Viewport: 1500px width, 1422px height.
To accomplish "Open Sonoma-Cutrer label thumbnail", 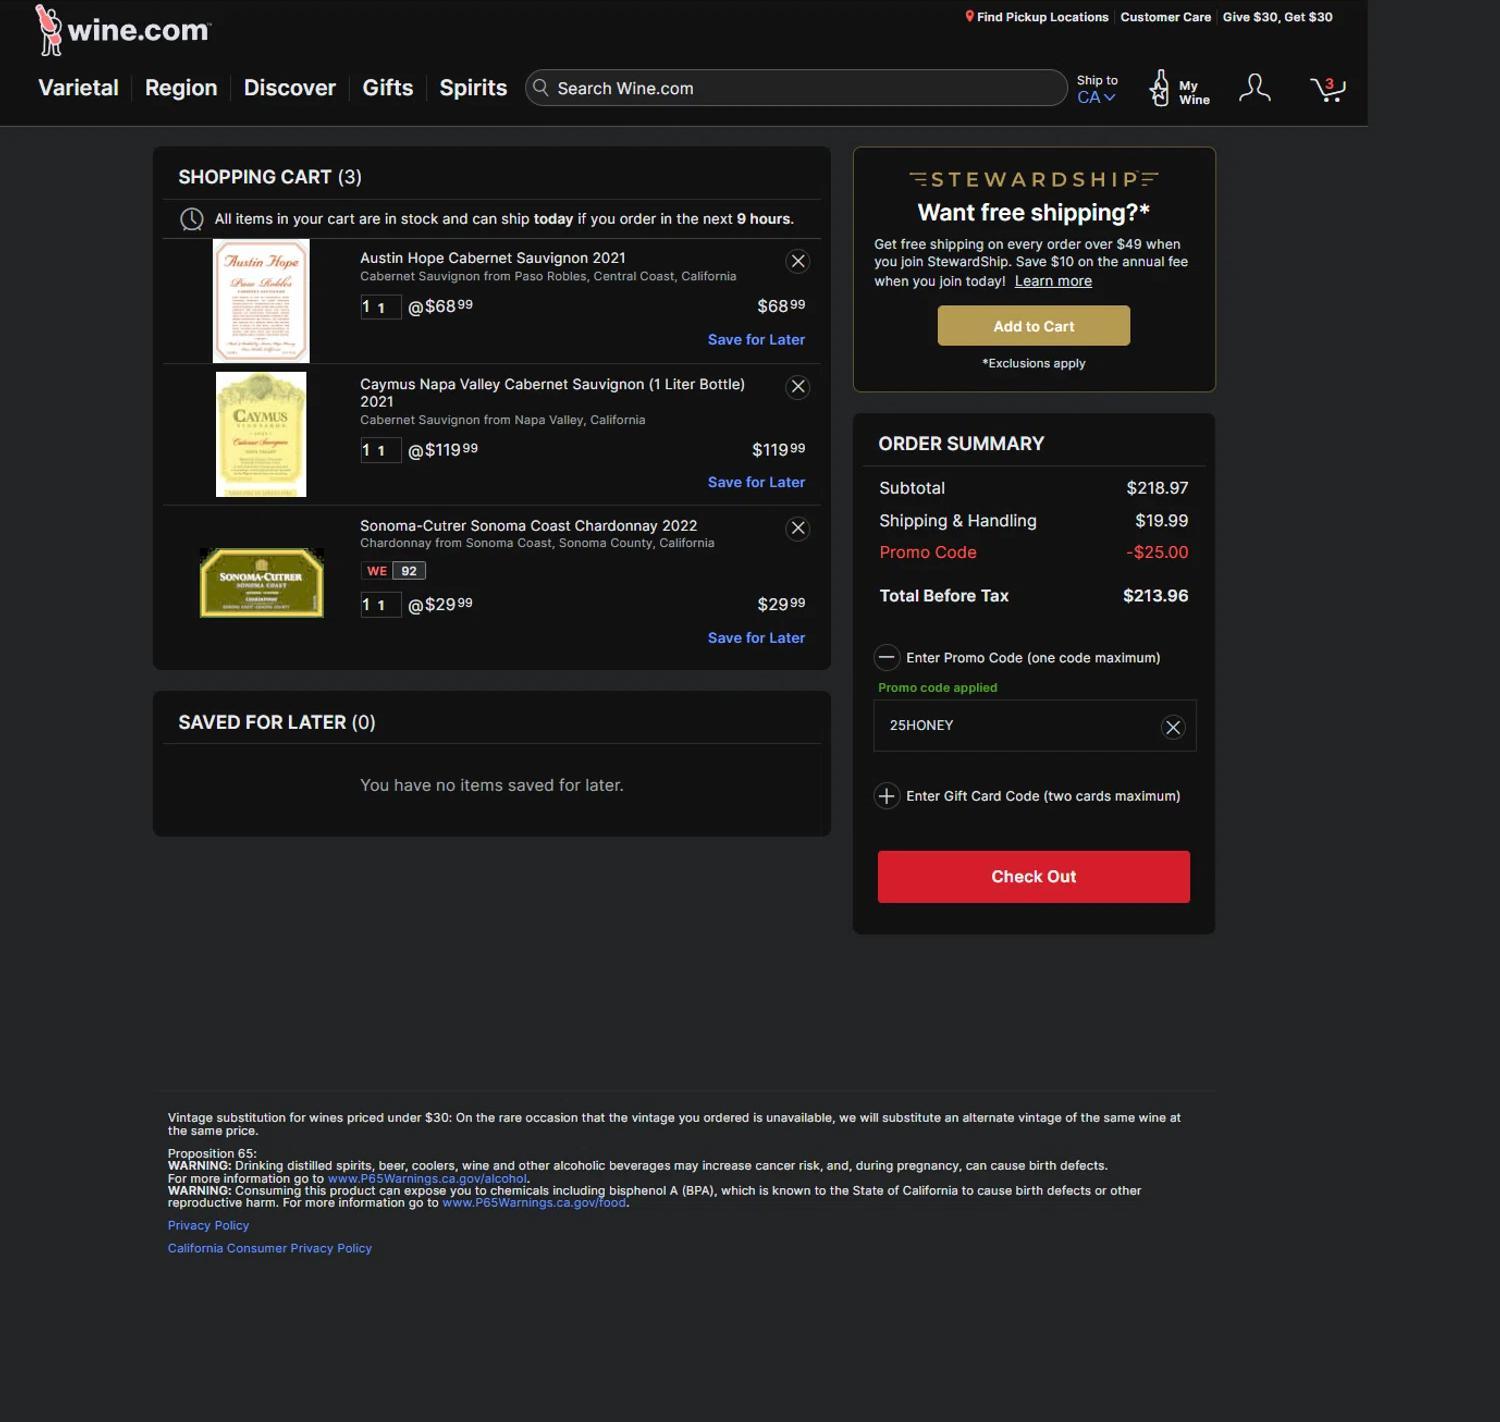I will click(261, 583).
